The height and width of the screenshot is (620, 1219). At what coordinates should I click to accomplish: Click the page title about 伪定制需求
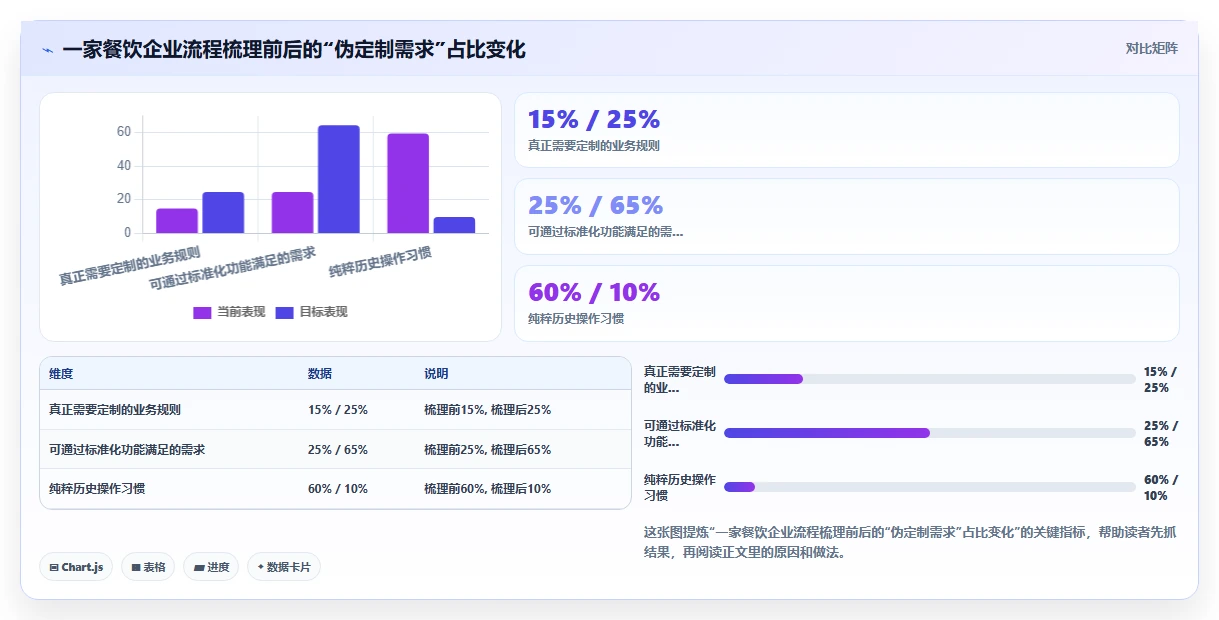point(294,49)
